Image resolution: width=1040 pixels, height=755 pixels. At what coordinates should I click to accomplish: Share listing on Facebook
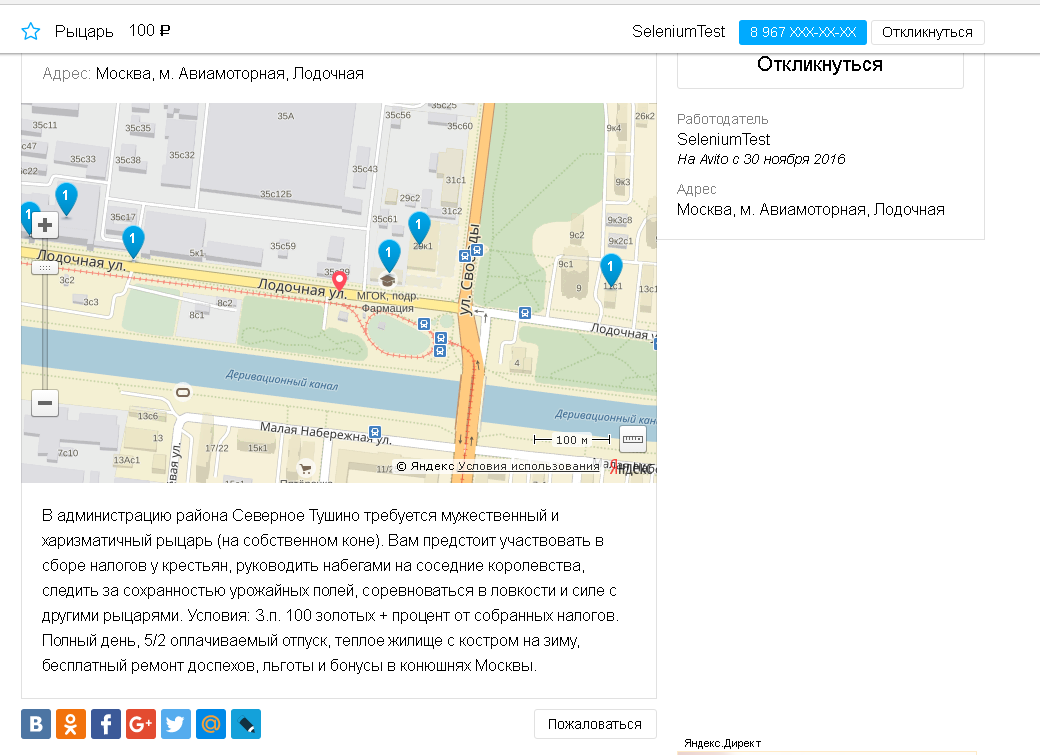click(x=106, y=724)
